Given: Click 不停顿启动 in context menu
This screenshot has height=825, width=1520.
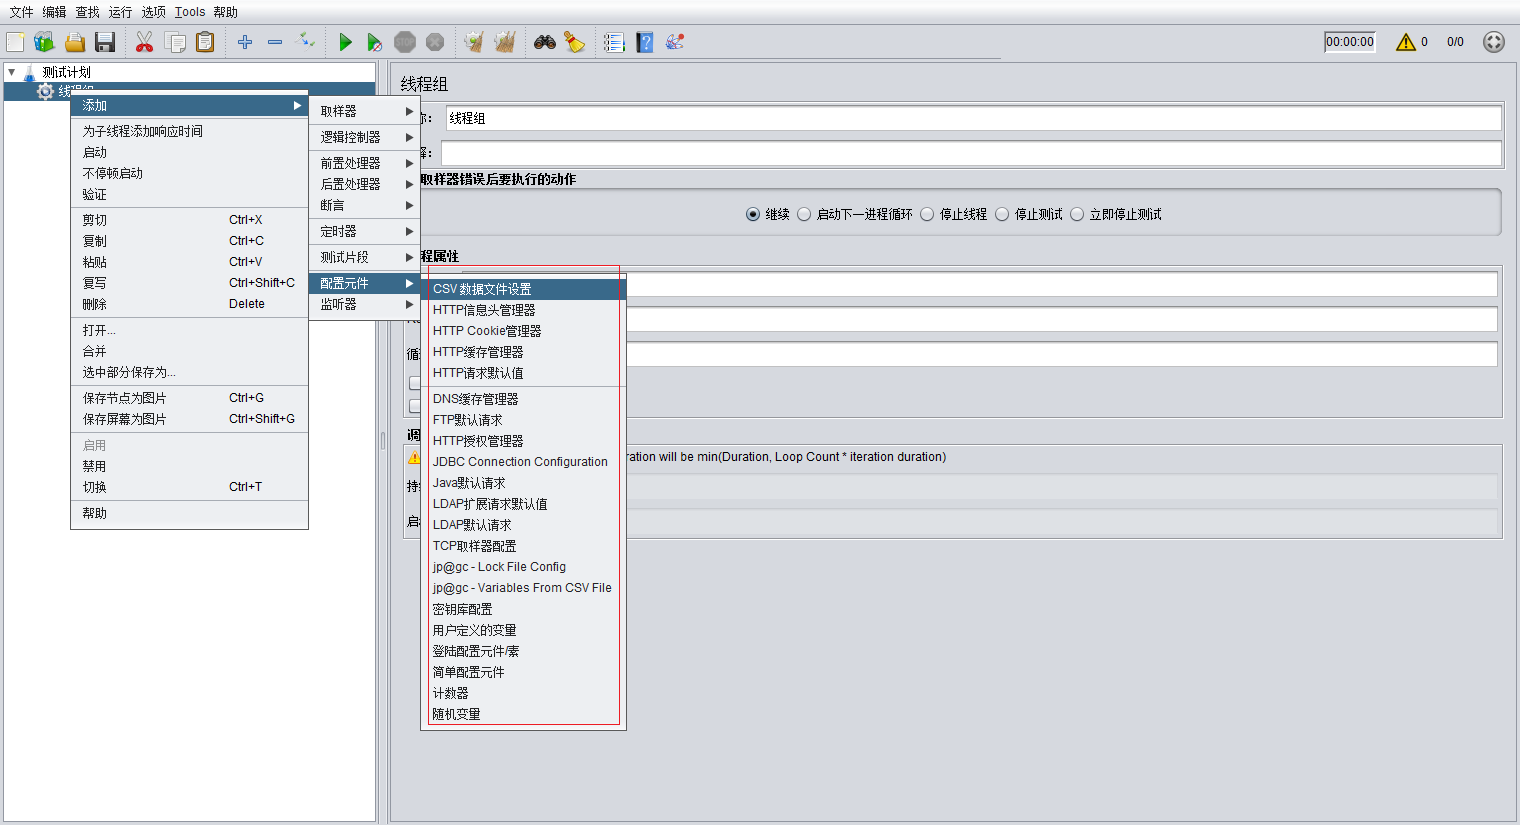Looking at the screenshot, I should click(189, 173).
